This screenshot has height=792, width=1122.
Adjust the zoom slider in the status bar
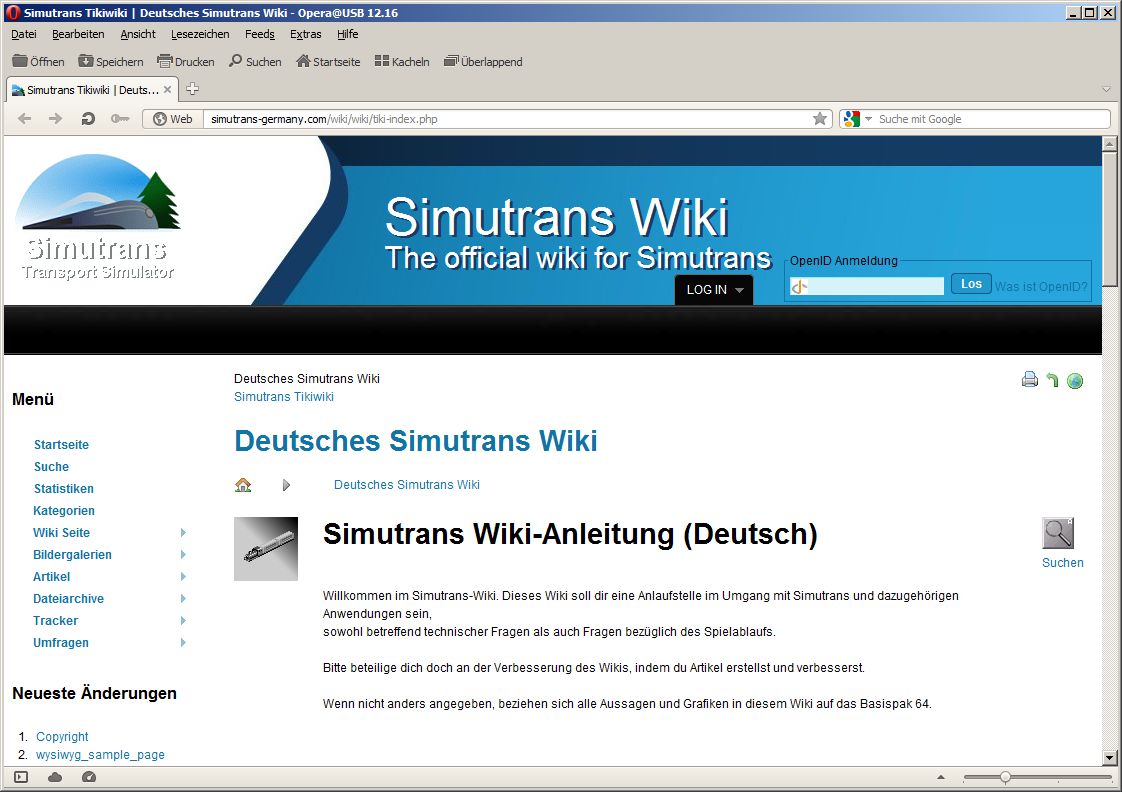pos(1005,777)
